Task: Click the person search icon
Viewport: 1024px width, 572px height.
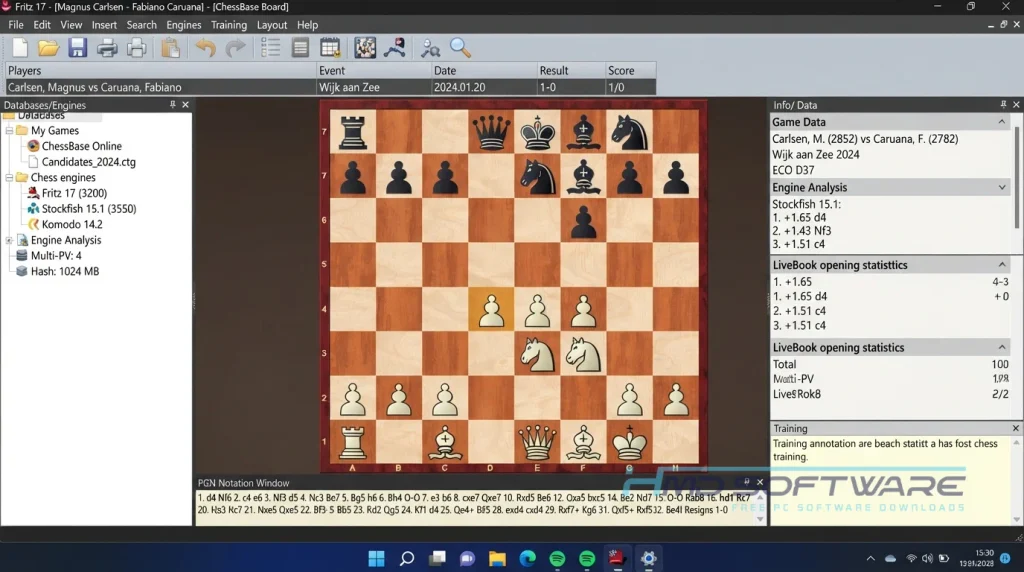Action: (x=430, y=48)
